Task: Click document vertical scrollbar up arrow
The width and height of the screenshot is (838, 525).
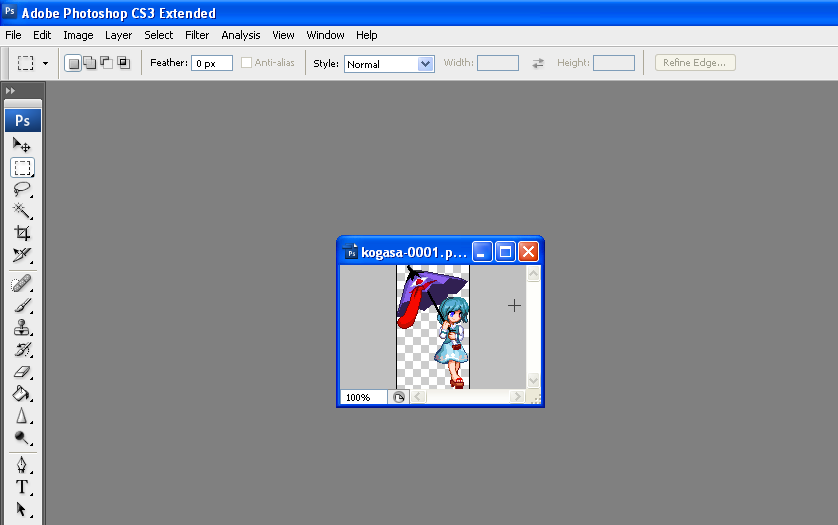Action: (533, 274)
